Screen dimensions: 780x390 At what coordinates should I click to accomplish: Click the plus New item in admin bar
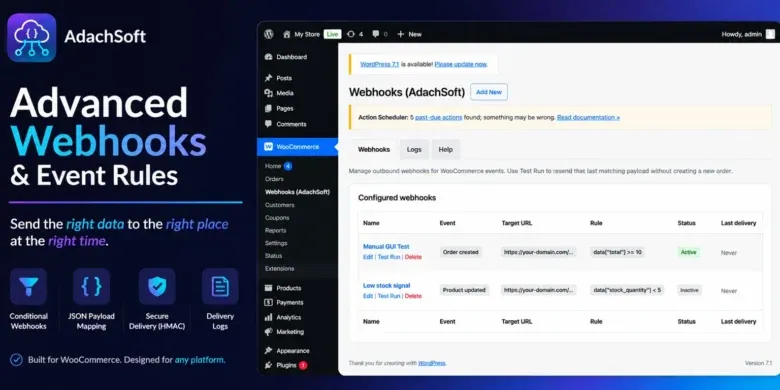click(x=409, y=34)
